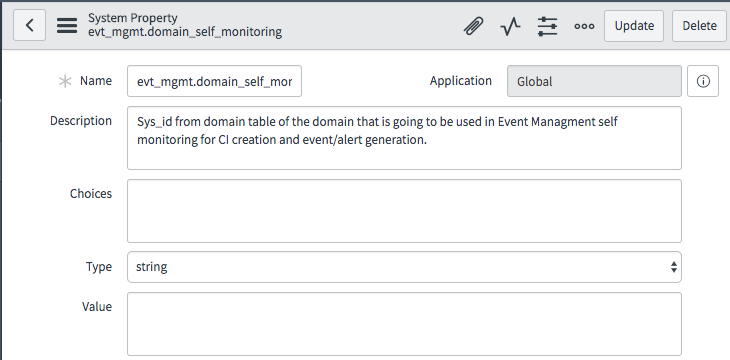Go back using the left chevron button
Screen dimensions: 730x360
[x=29, y=26]
